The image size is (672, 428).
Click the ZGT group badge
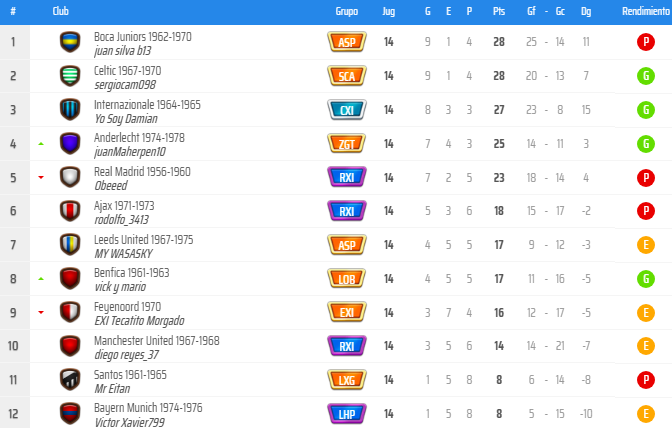[x=347, y=144]
